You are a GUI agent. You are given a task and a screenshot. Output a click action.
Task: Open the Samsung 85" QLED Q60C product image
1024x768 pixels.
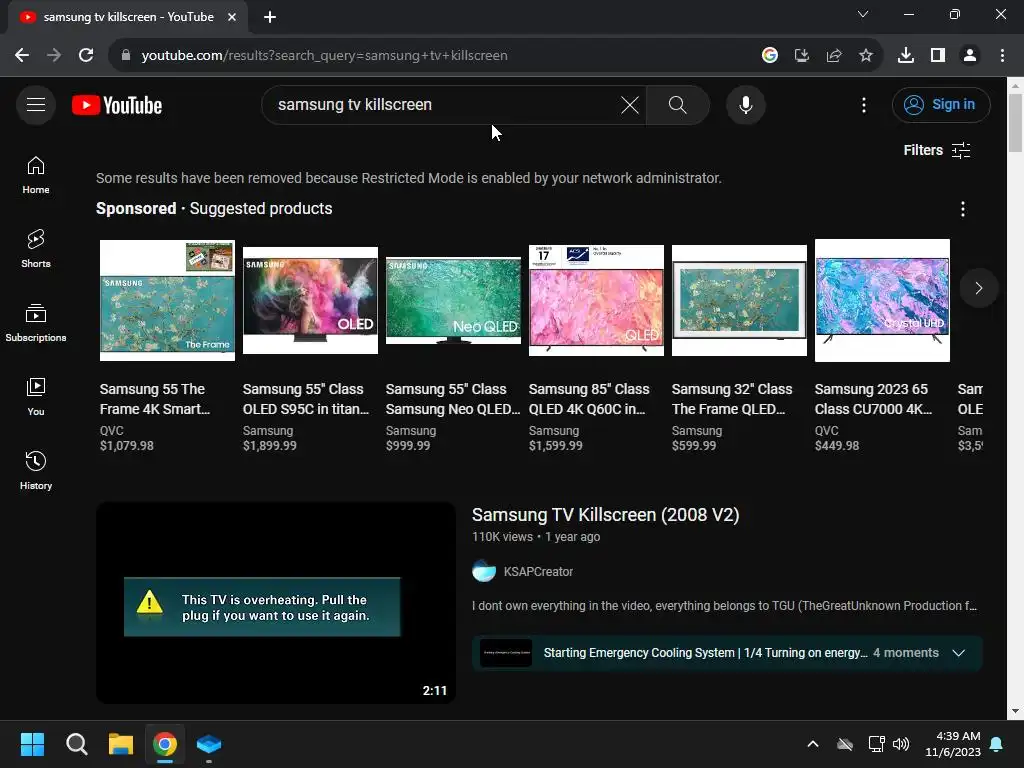click(596, 300)
